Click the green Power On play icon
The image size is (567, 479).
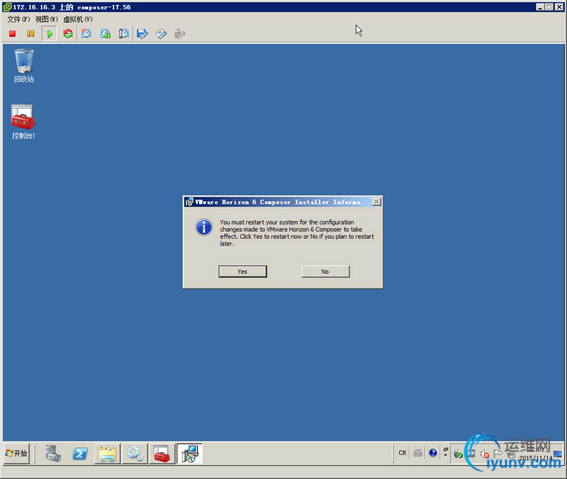pos(50,34)
